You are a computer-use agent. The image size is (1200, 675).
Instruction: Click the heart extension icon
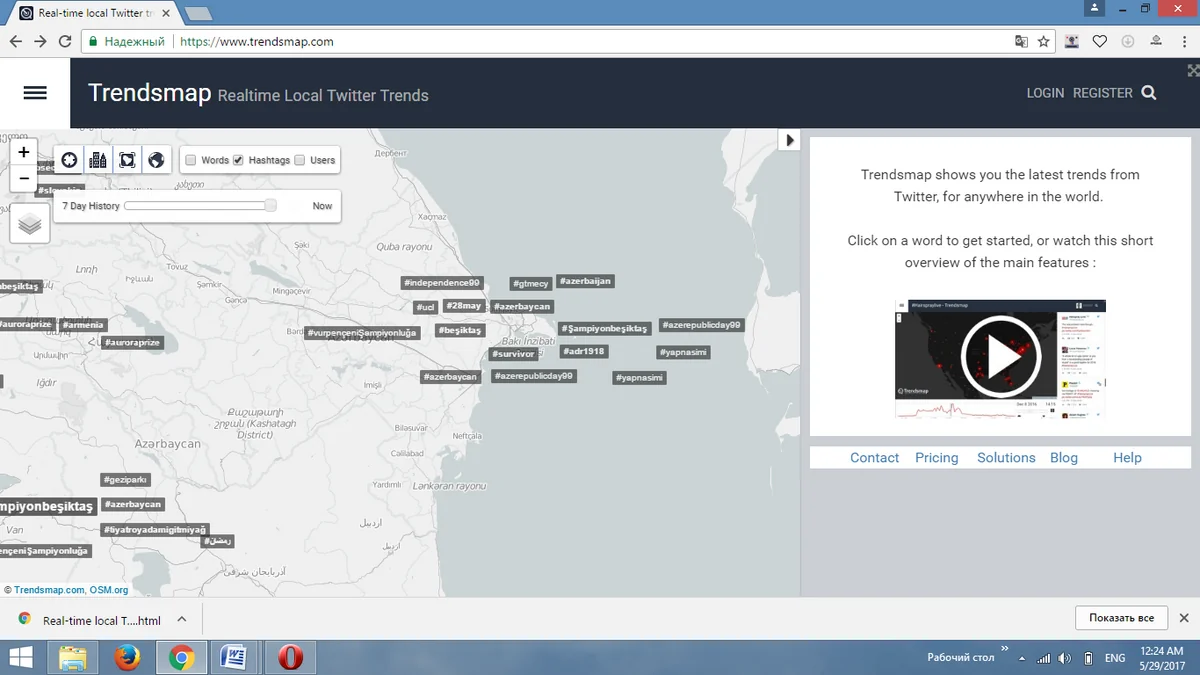pyautogui.click(x=1099, y=42)
